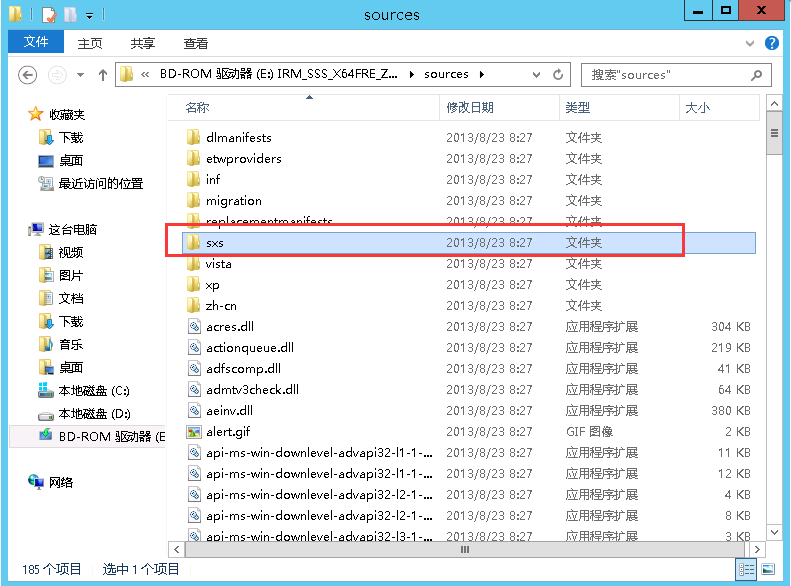Switch to the 查看 ribbon tab

[x=196, y=43]
